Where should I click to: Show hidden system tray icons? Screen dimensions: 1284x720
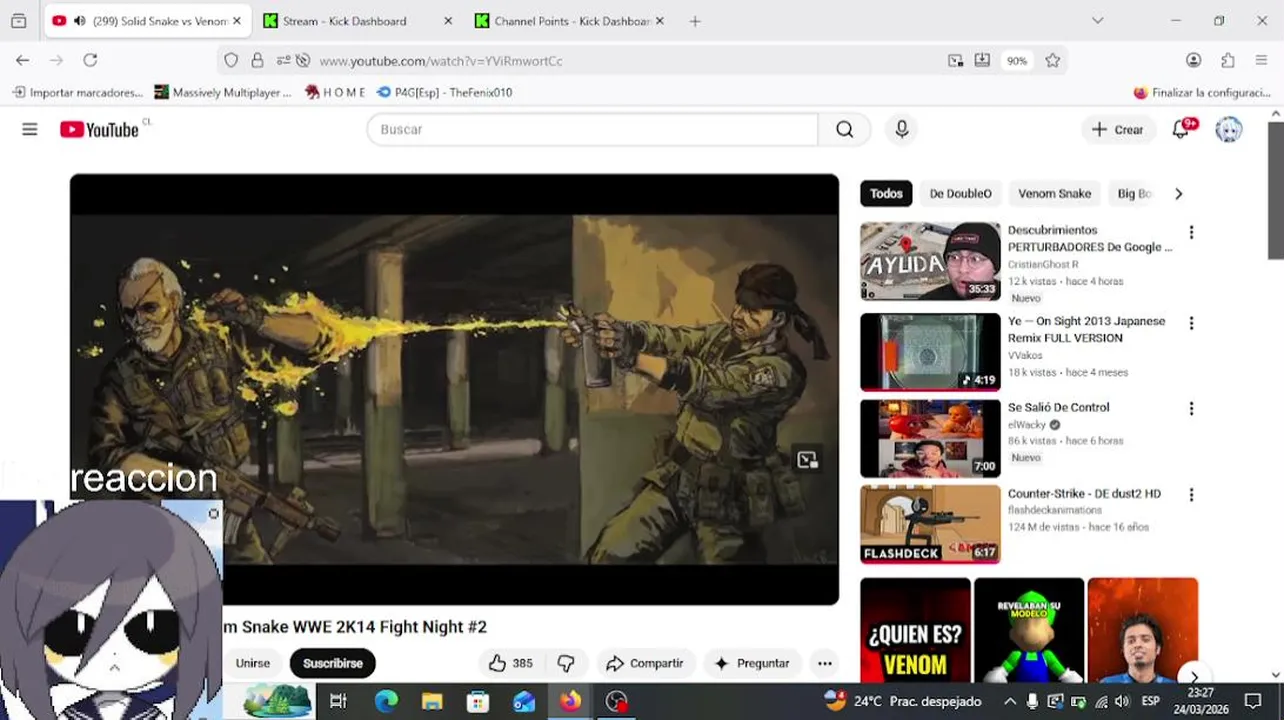point(1010,702)
